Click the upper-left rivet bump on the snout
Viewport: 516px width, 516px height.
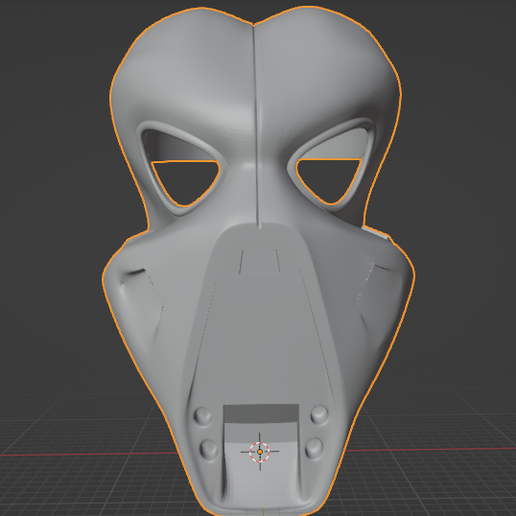point(203,416)
